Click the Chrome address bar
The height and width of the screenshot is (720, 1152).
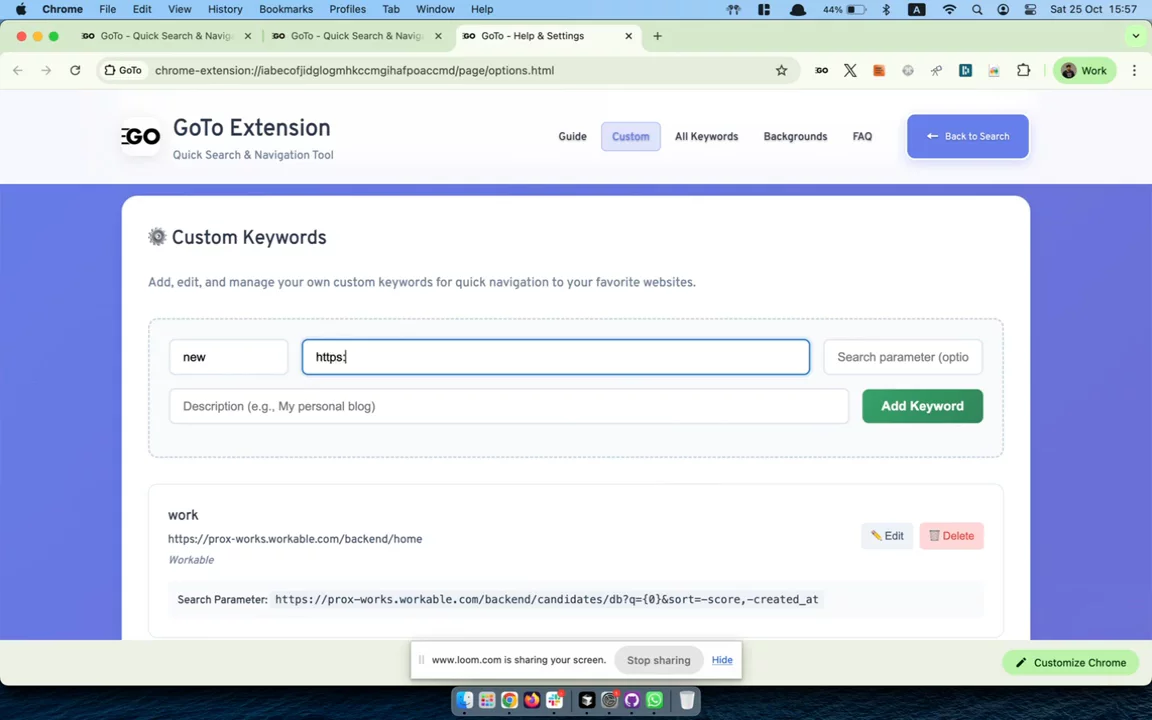(x=448, y=71)
